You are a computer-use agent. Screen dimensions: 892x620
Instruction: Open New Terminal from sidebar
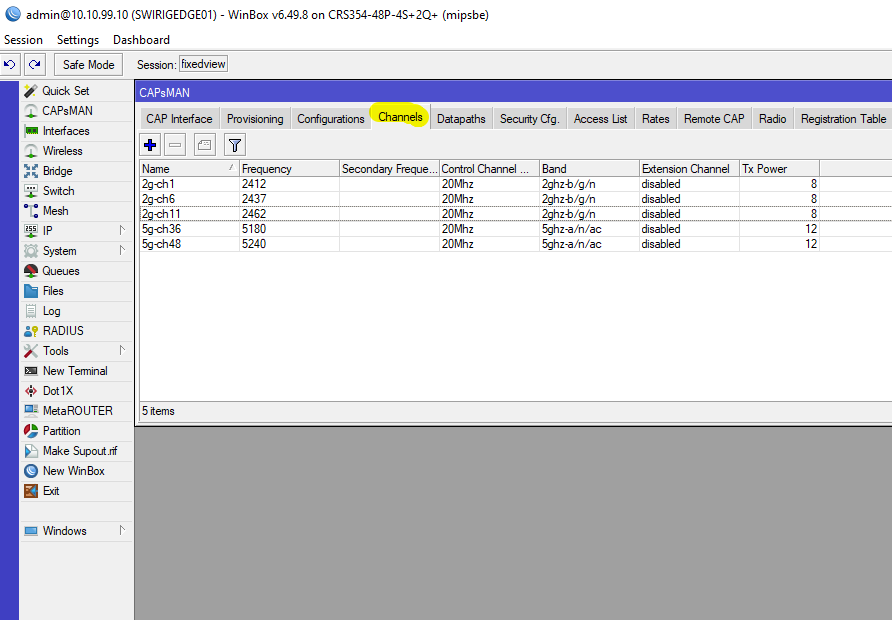click(75, 371)
